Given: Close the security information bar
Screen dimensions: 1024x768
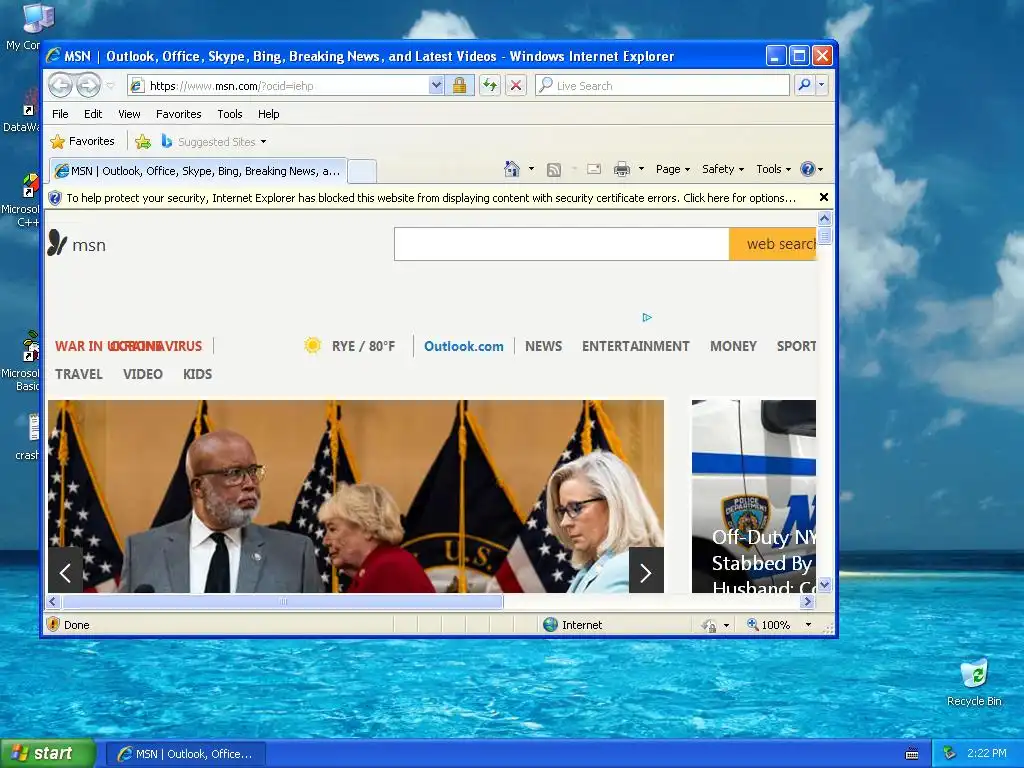Looking at the screenshot, I should click(x=824, y=197).
